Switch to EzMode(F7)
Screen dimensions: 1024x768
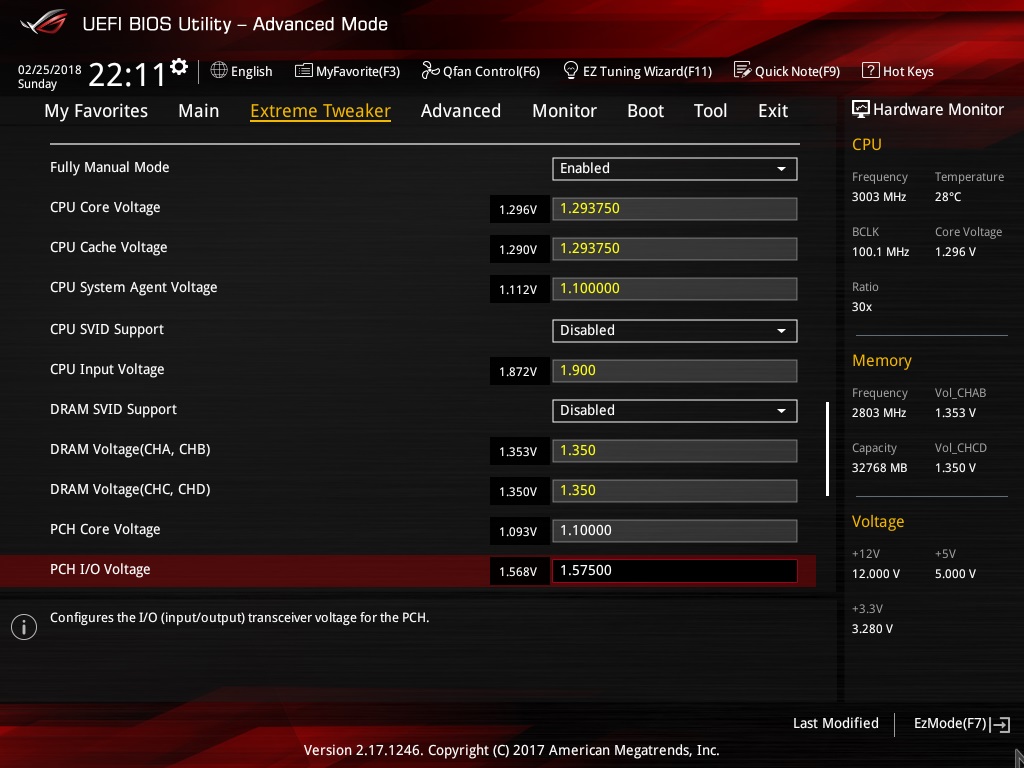click(950, 724)
